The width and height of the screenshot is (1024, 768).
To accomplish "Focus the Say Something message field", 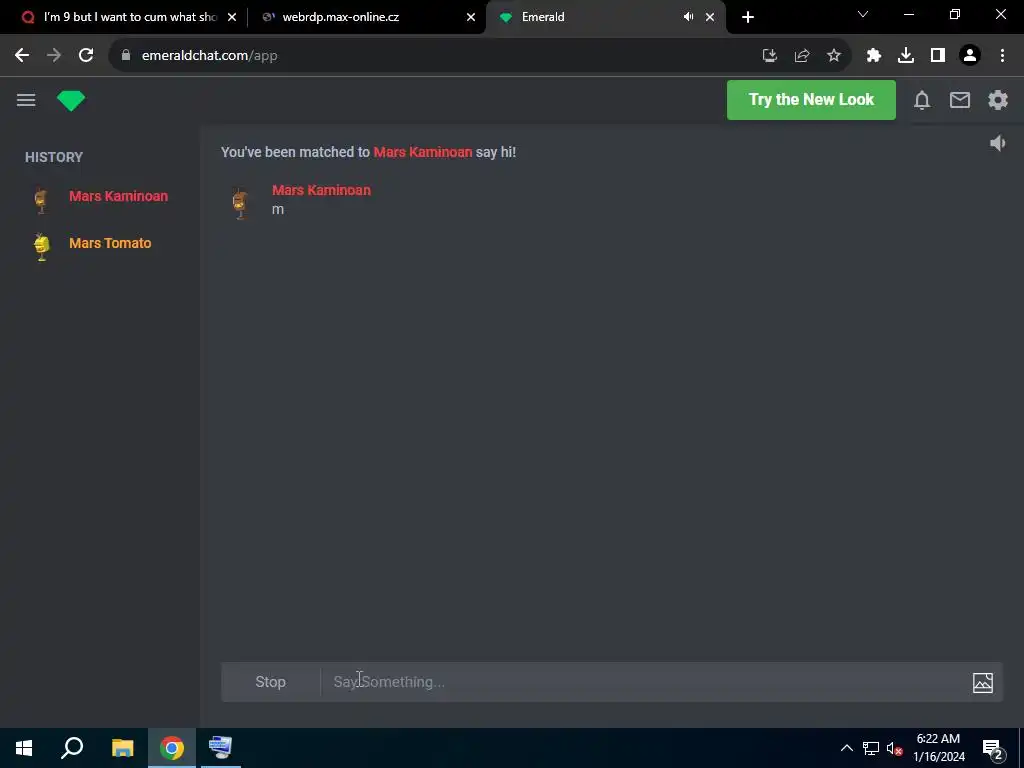I will (643, 682).
